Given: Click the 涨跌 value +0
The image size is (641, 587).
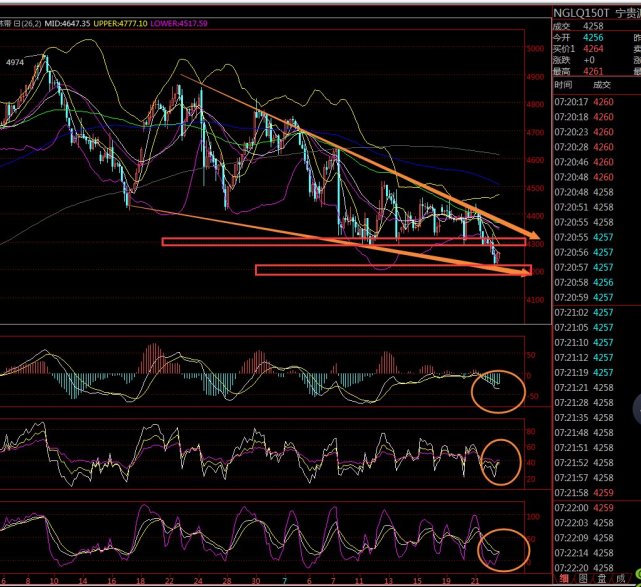Looking at the screenshot, I should pyautogui.click(x=589, y=60).
